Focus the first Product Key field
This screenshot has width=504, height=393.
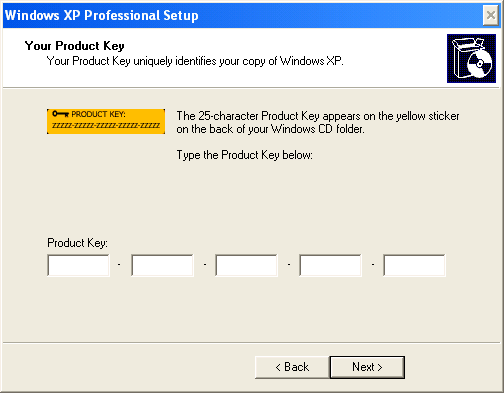pyautogui.click(x=78, y=265)
